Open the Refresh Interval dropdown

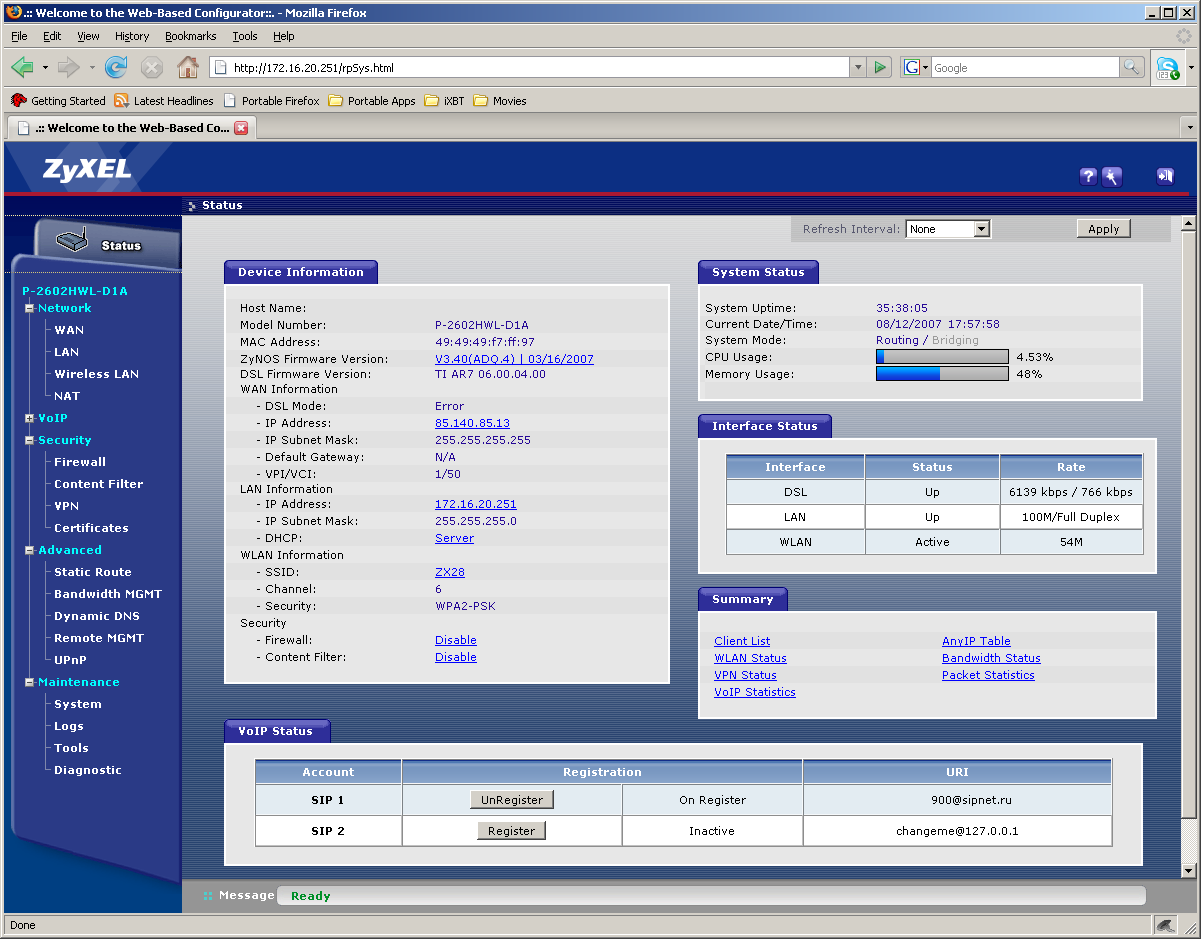pos(947,229)
